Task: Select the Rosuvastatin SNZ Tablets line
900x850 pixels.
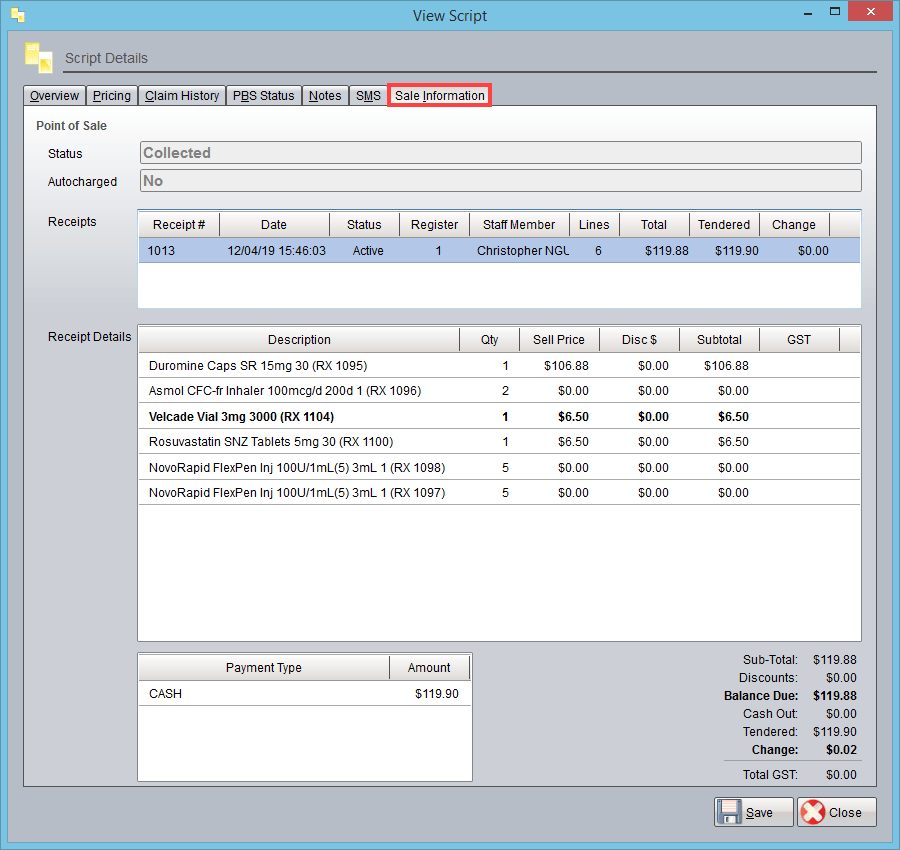Action: tap(300, 441)
